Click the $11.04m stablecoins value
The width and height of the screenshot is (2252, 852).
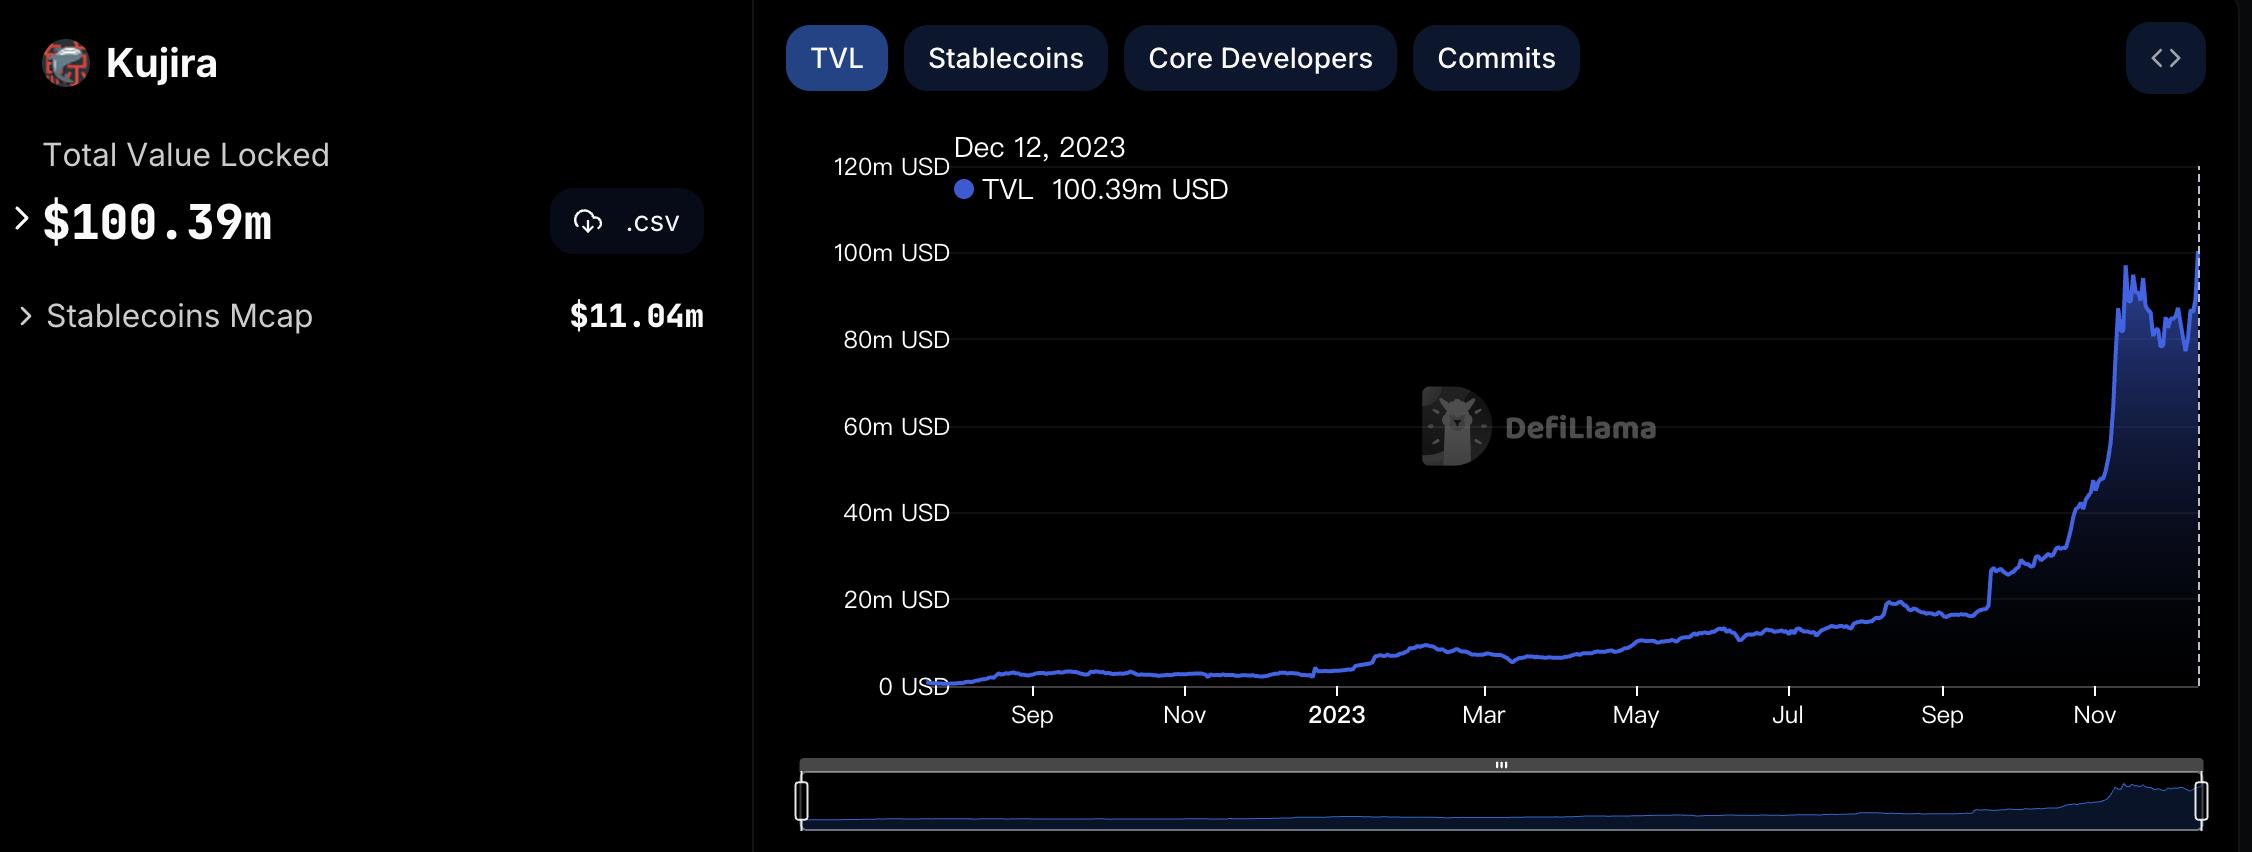pyautogui.click(x=636, y=316)
